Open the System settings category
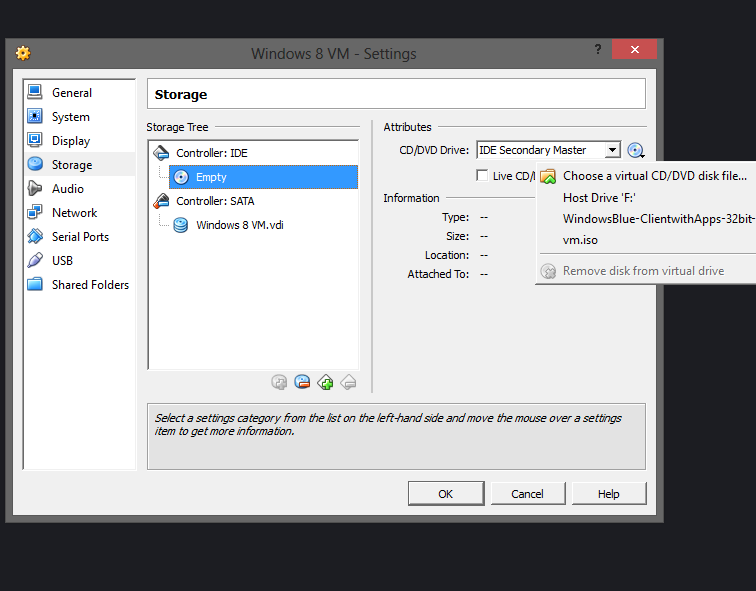The height and width of the screenshot is (591, 756). [80, 117]
